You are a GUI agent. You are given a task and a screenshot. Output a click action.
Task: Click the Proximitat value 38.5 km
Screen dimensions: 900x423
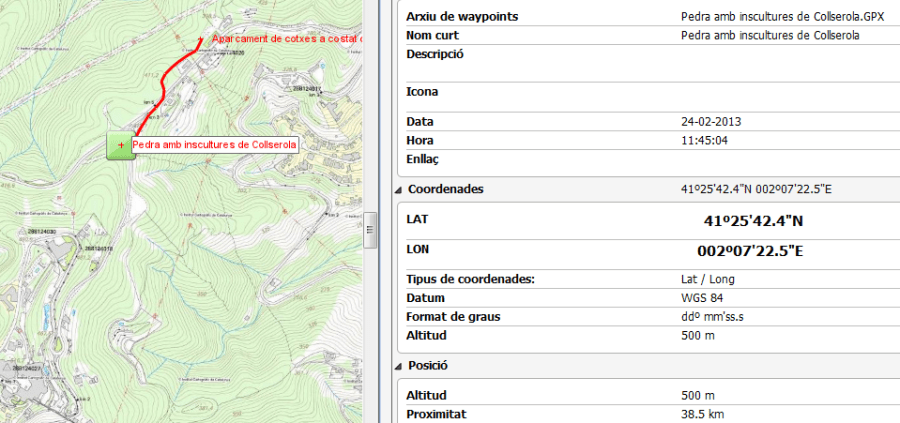tap(702, 413)
